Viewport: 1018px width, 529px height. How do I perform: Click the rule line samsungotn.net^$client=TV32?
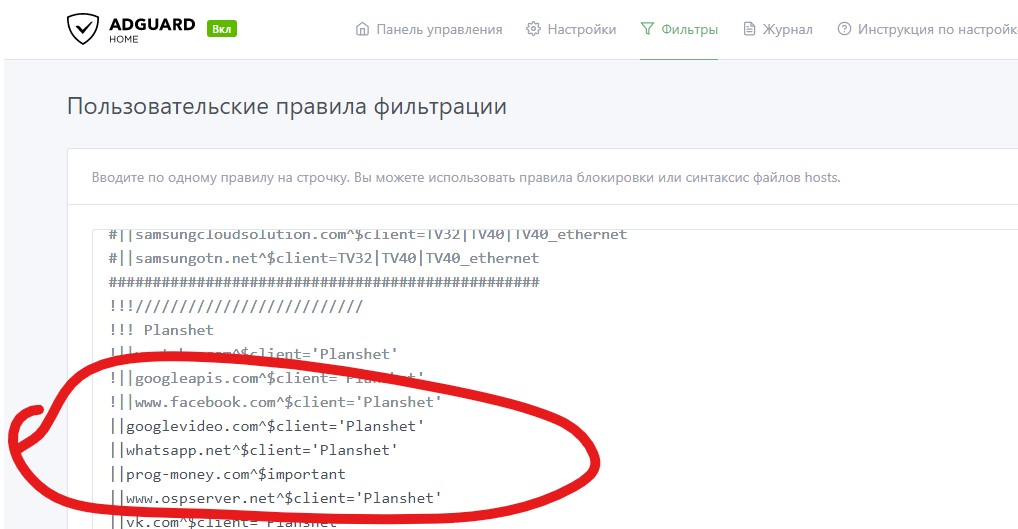323,258
